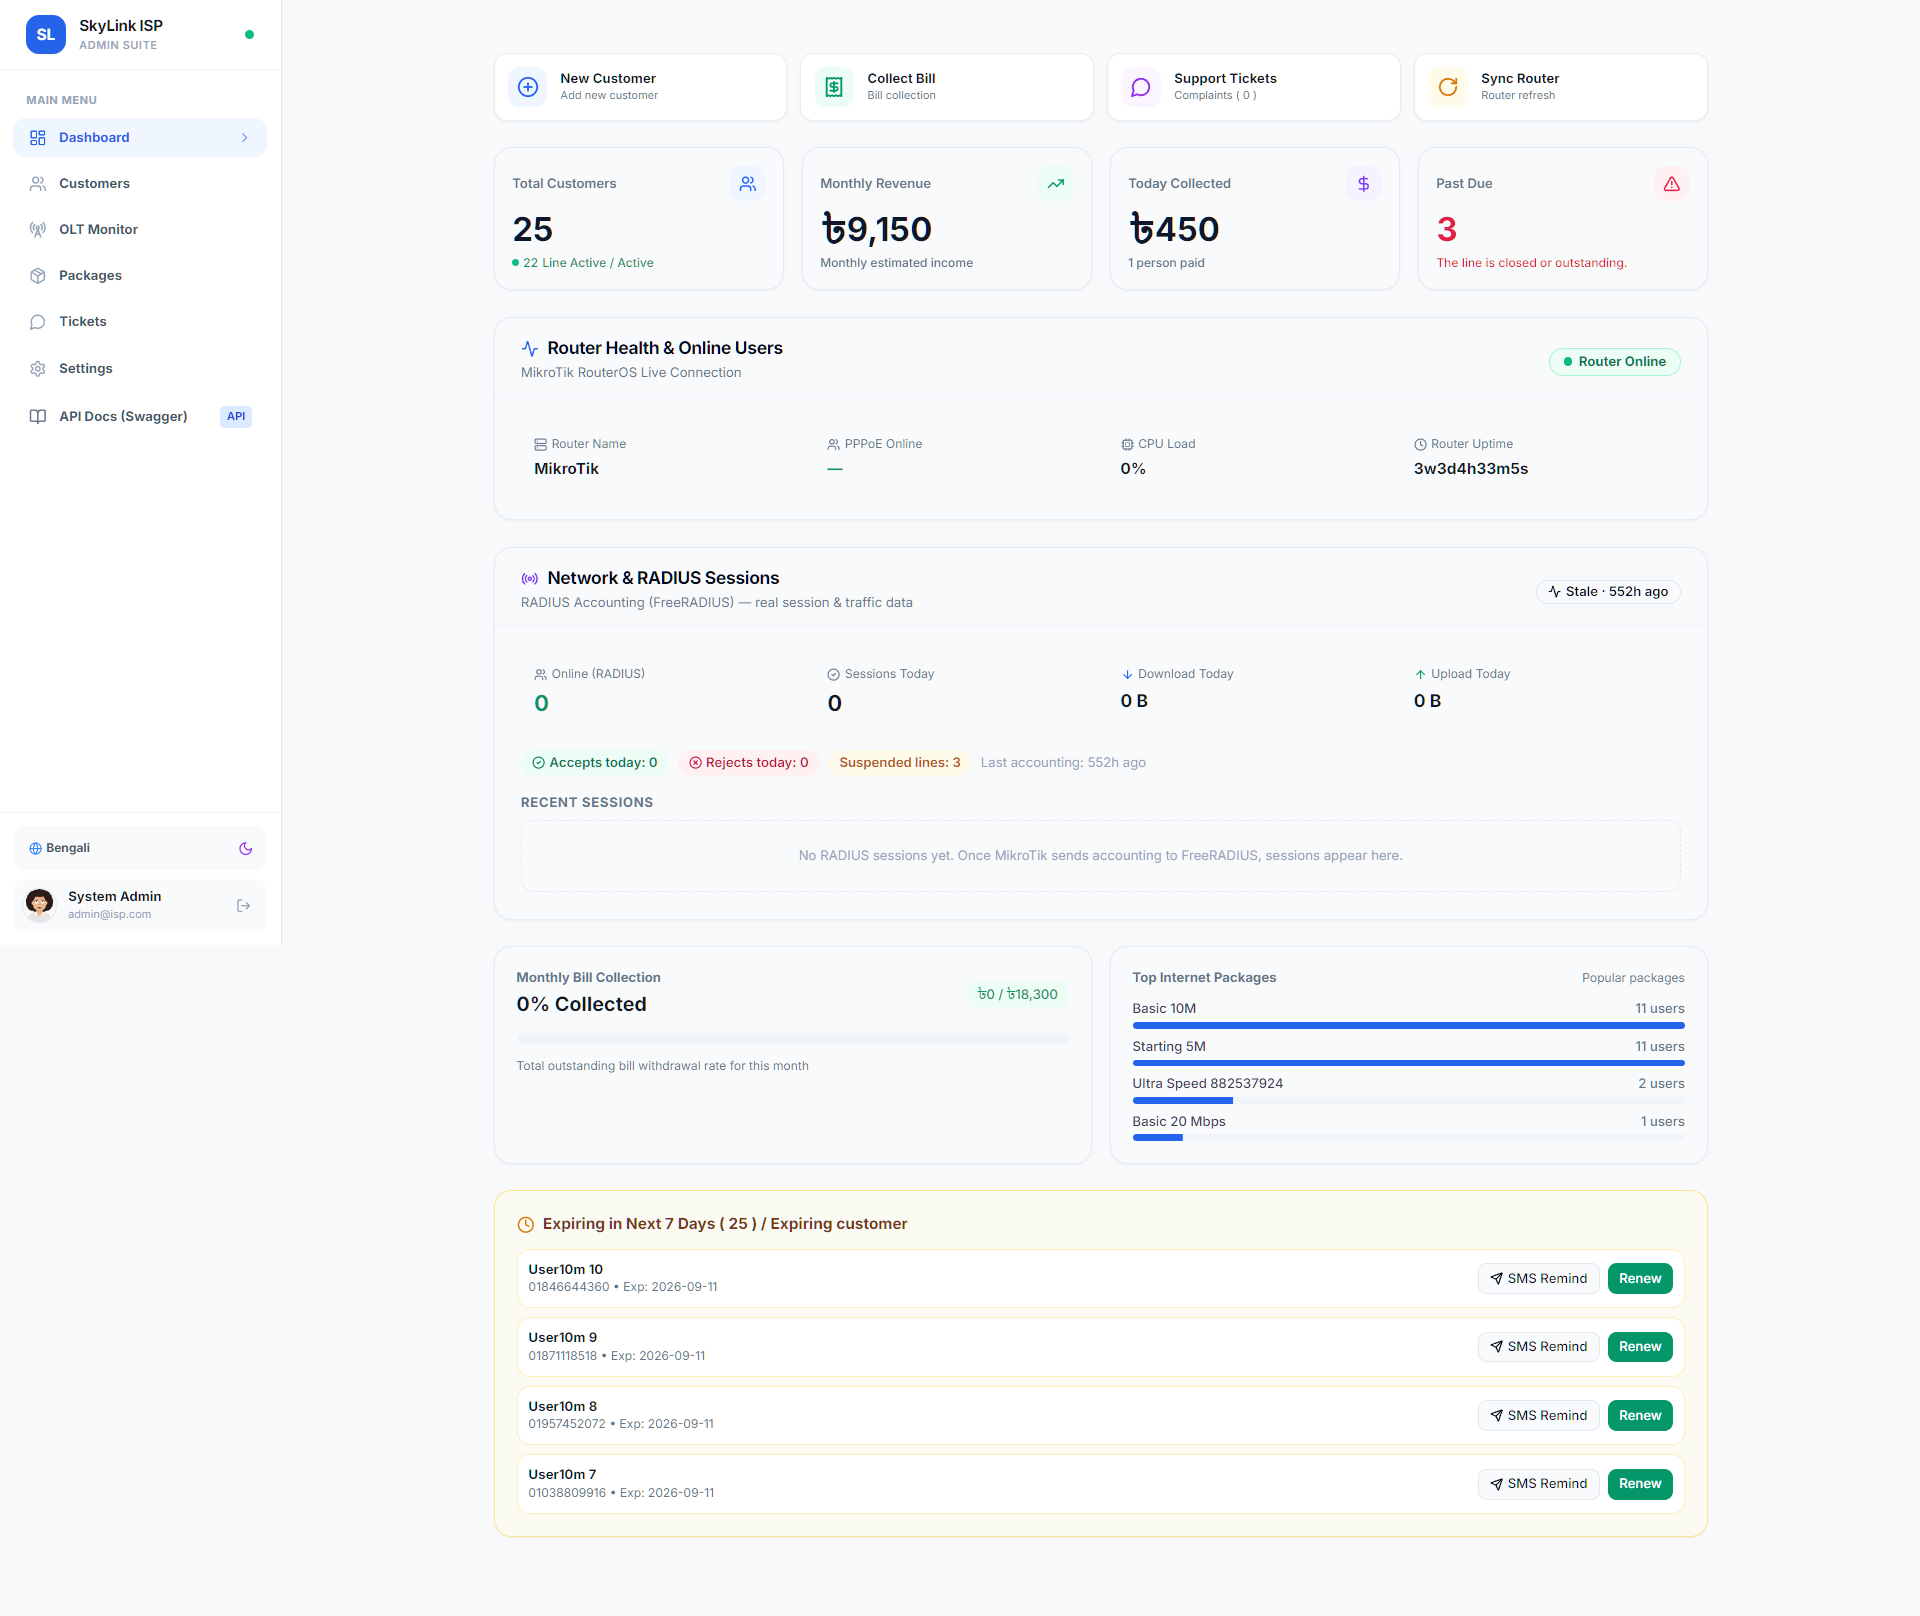Click the MikroTik router name value
The image size is (1920, 1616).
567,469
